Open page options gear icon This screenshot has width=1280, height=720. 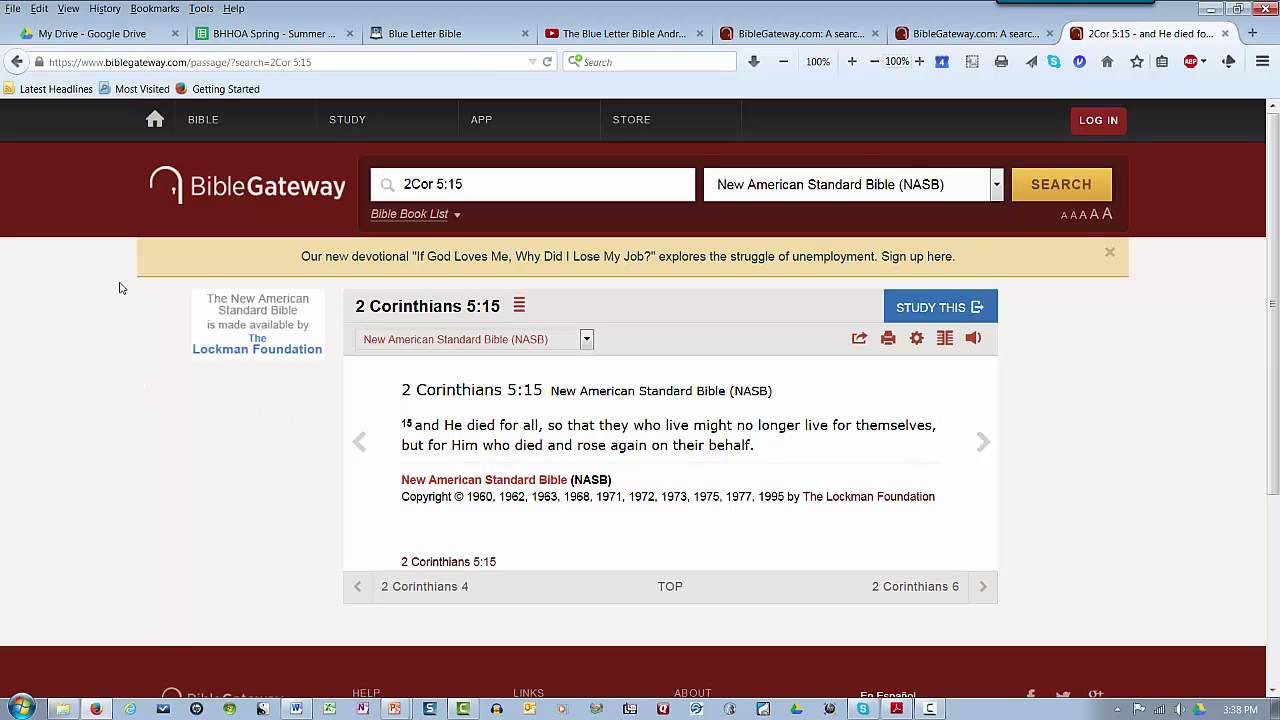point(917,338)
